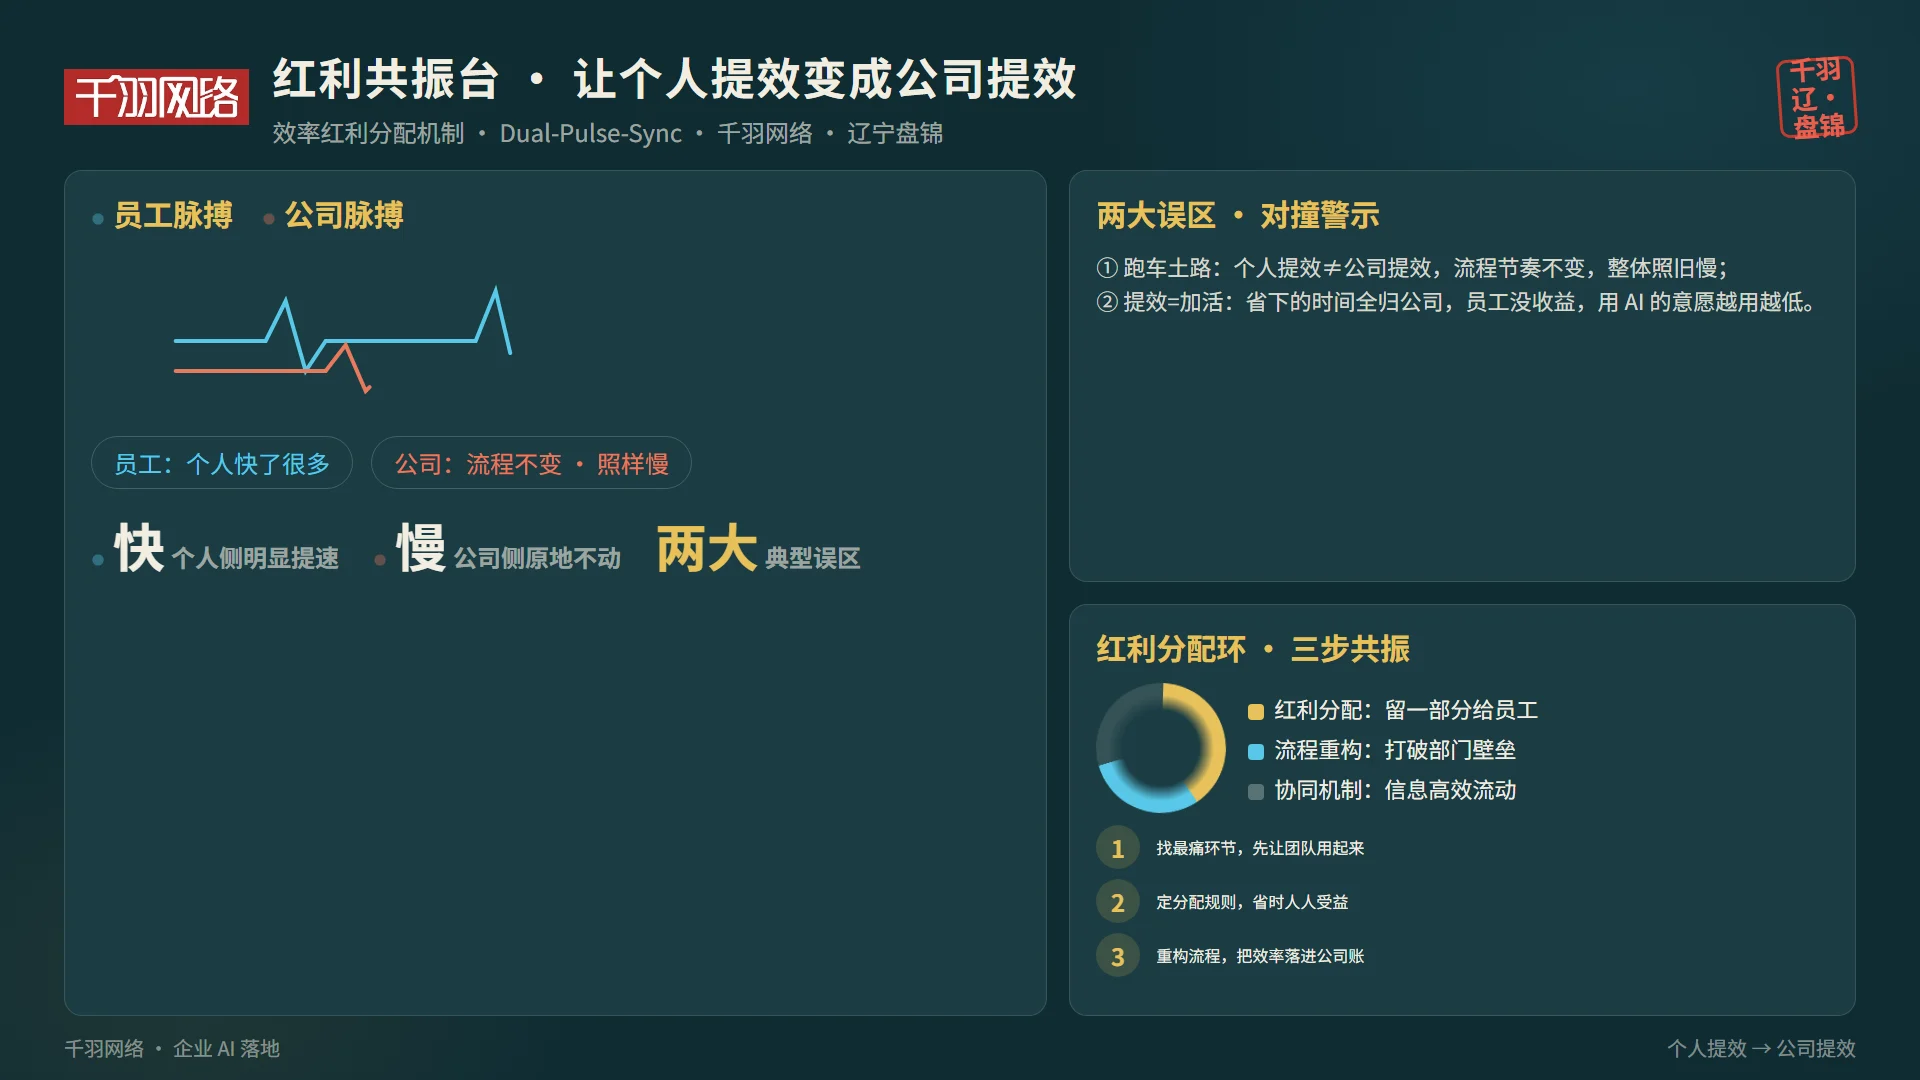Click the title 红利共振台

point(386,79)
